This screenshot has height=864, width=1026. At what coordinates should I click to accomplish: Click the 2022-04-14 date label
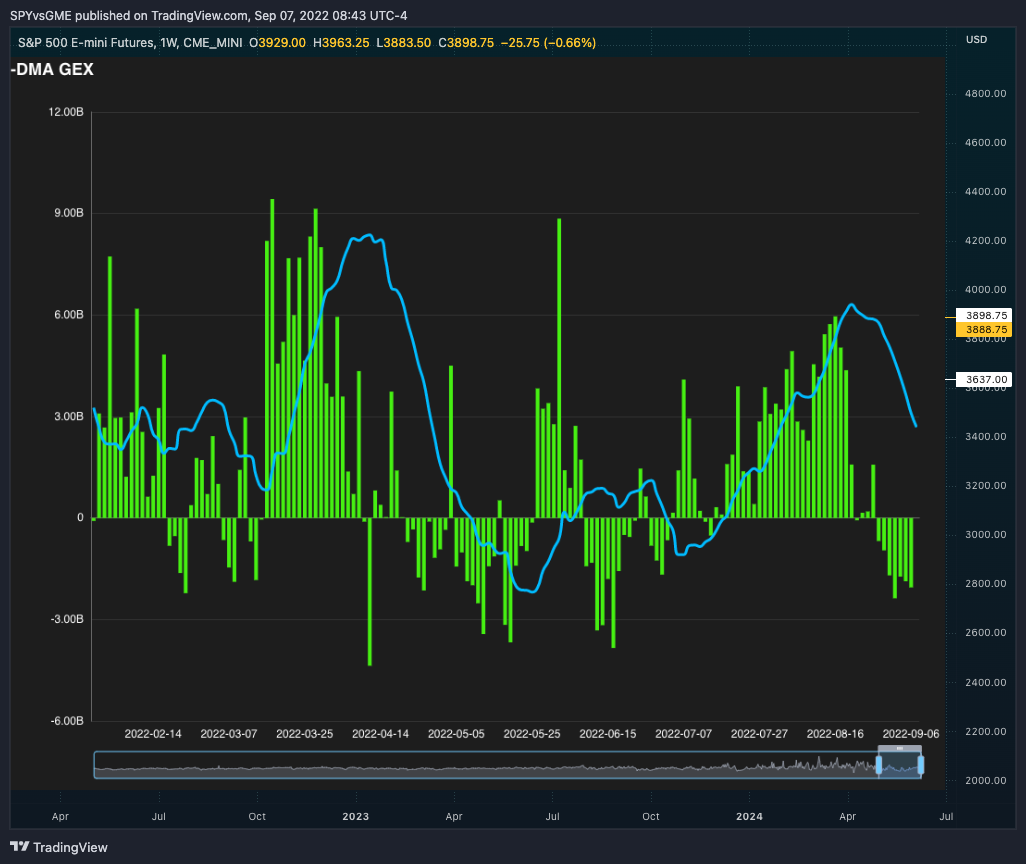tap(381, 734)
